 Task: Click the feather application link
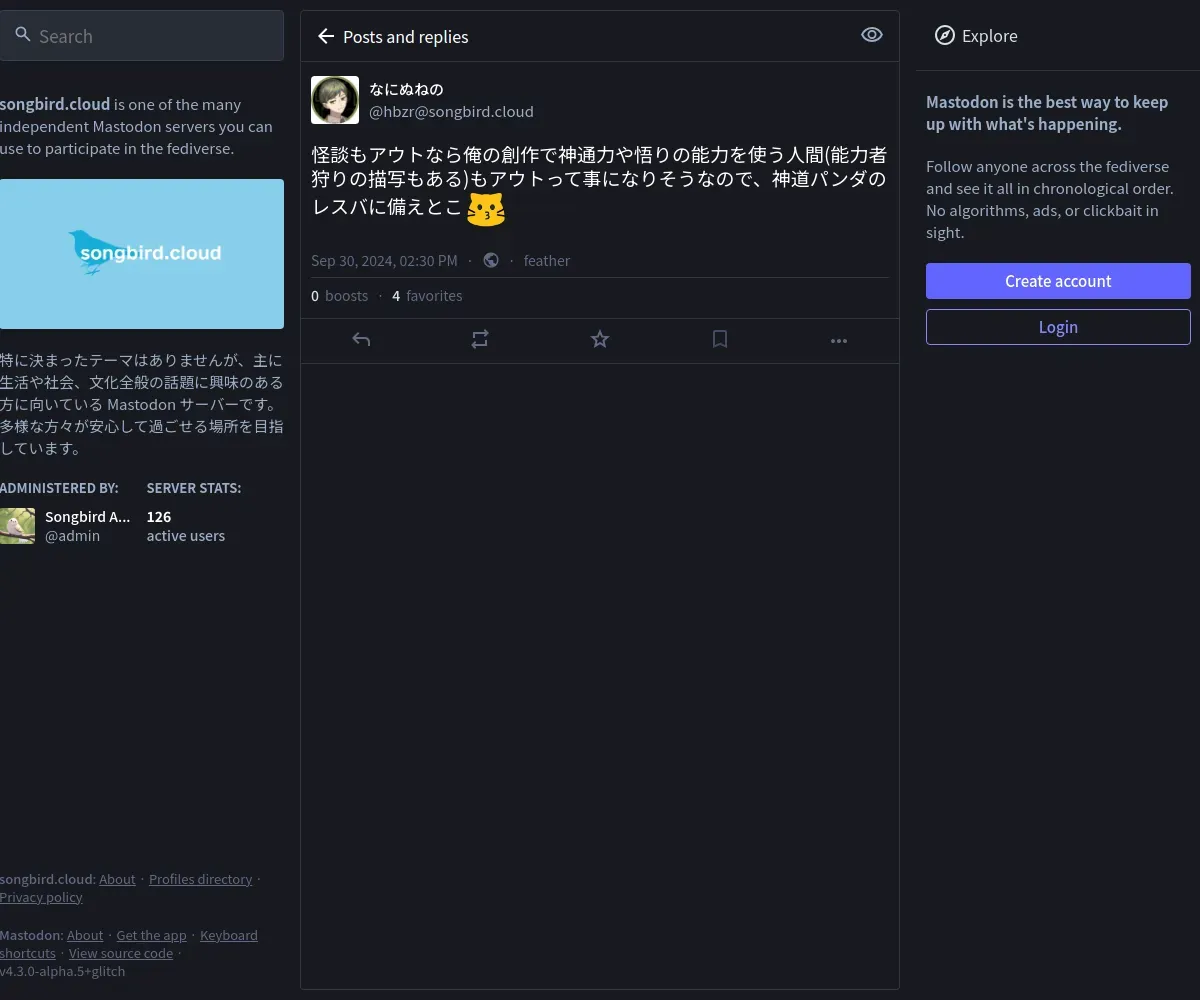click(547, 260)
